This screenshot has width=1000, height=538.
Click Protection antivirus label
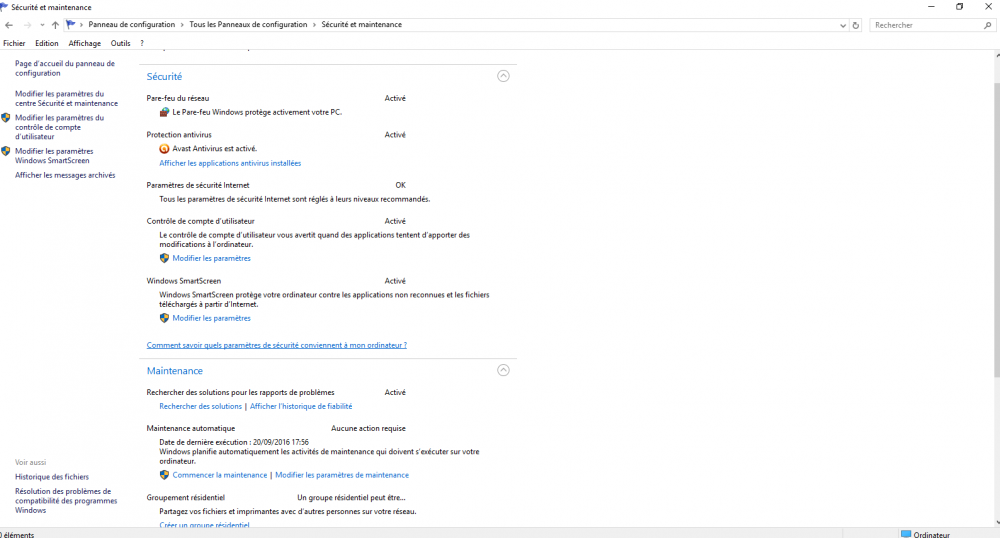pyautogui.click(x=179, y=134)
